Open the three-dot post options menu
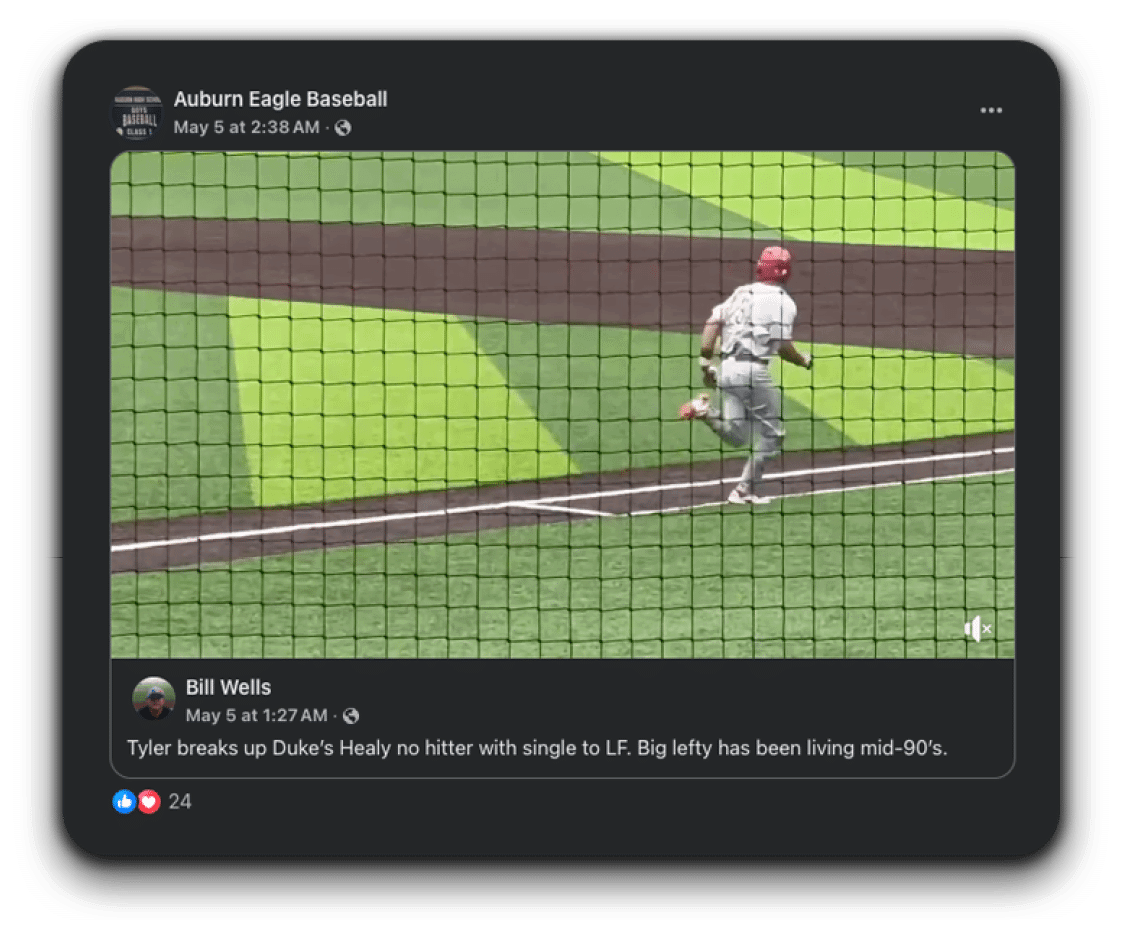1123x941 pixels. coord(991,110)
